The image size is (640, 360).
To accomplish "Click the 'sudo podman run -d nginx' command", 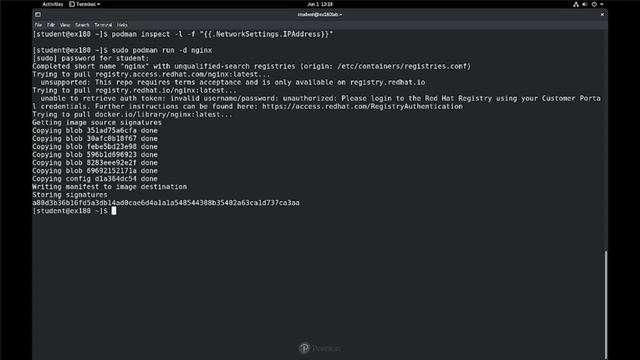I will tap(162, 50).
